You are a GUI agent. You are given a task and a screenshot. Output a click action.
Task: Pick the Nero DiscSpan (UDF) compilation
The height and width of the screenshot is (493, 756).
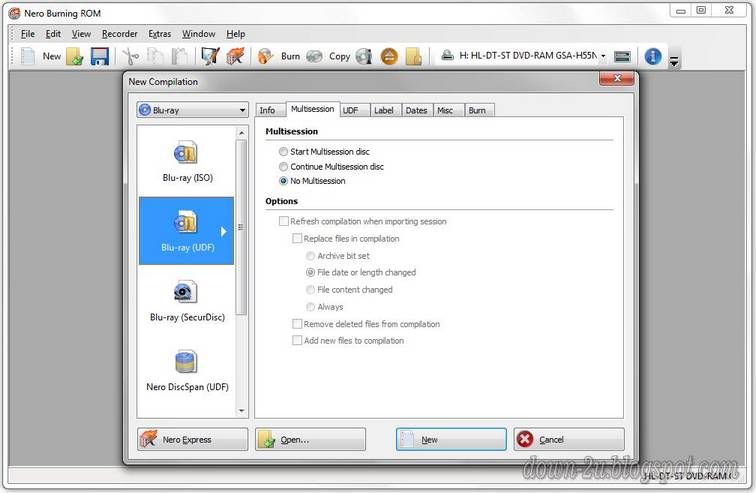[187, 370]
